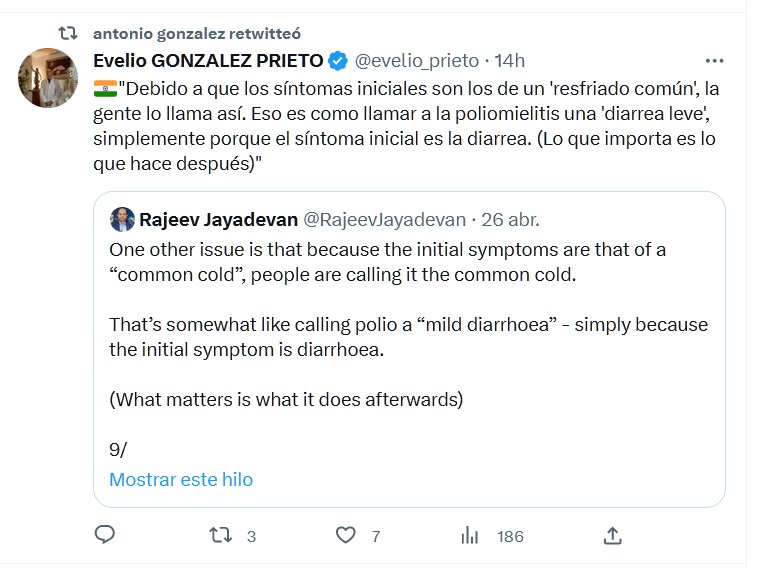
Task: Click the Evelio GONZALEZ PRIETO display name
Action: (x=208, y=61)
